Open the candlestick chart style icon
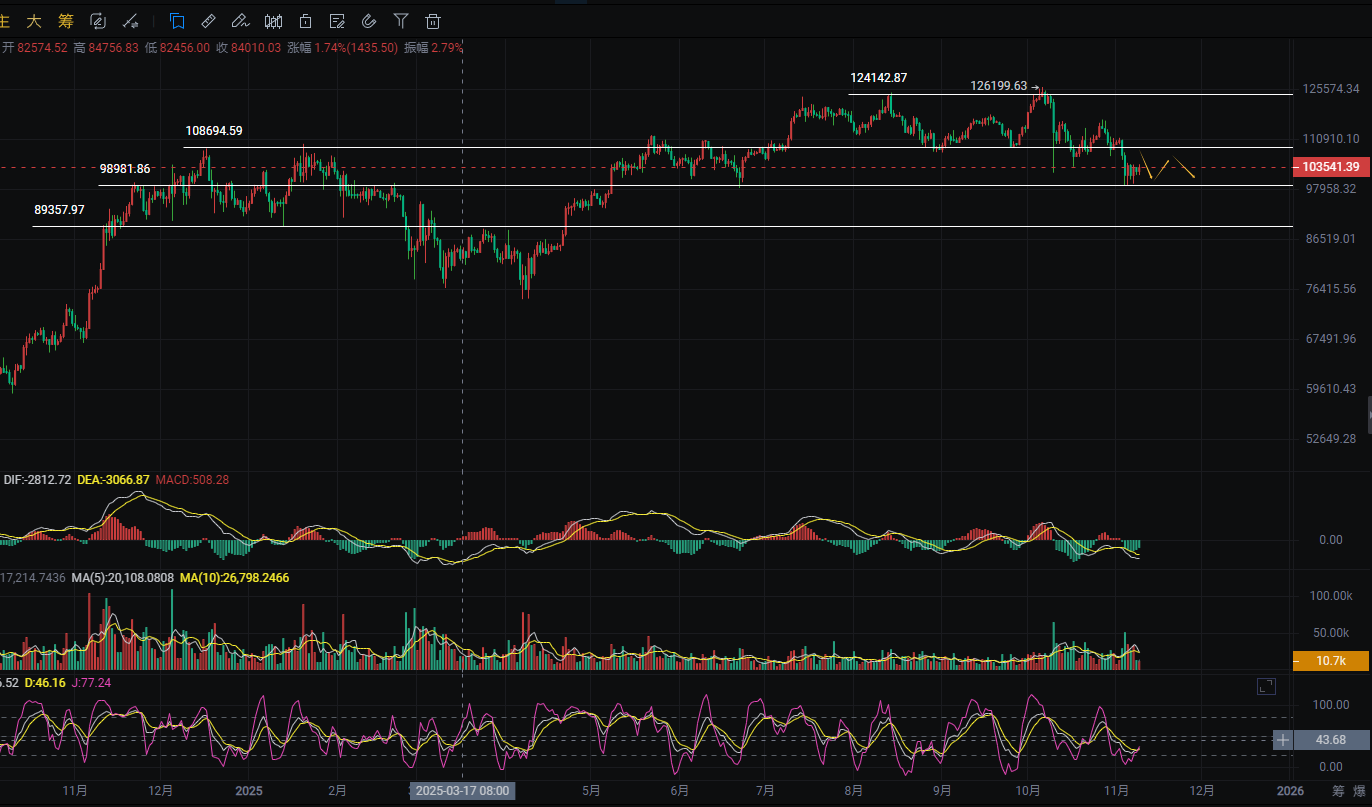1372x807 pixels. (273, 20)
